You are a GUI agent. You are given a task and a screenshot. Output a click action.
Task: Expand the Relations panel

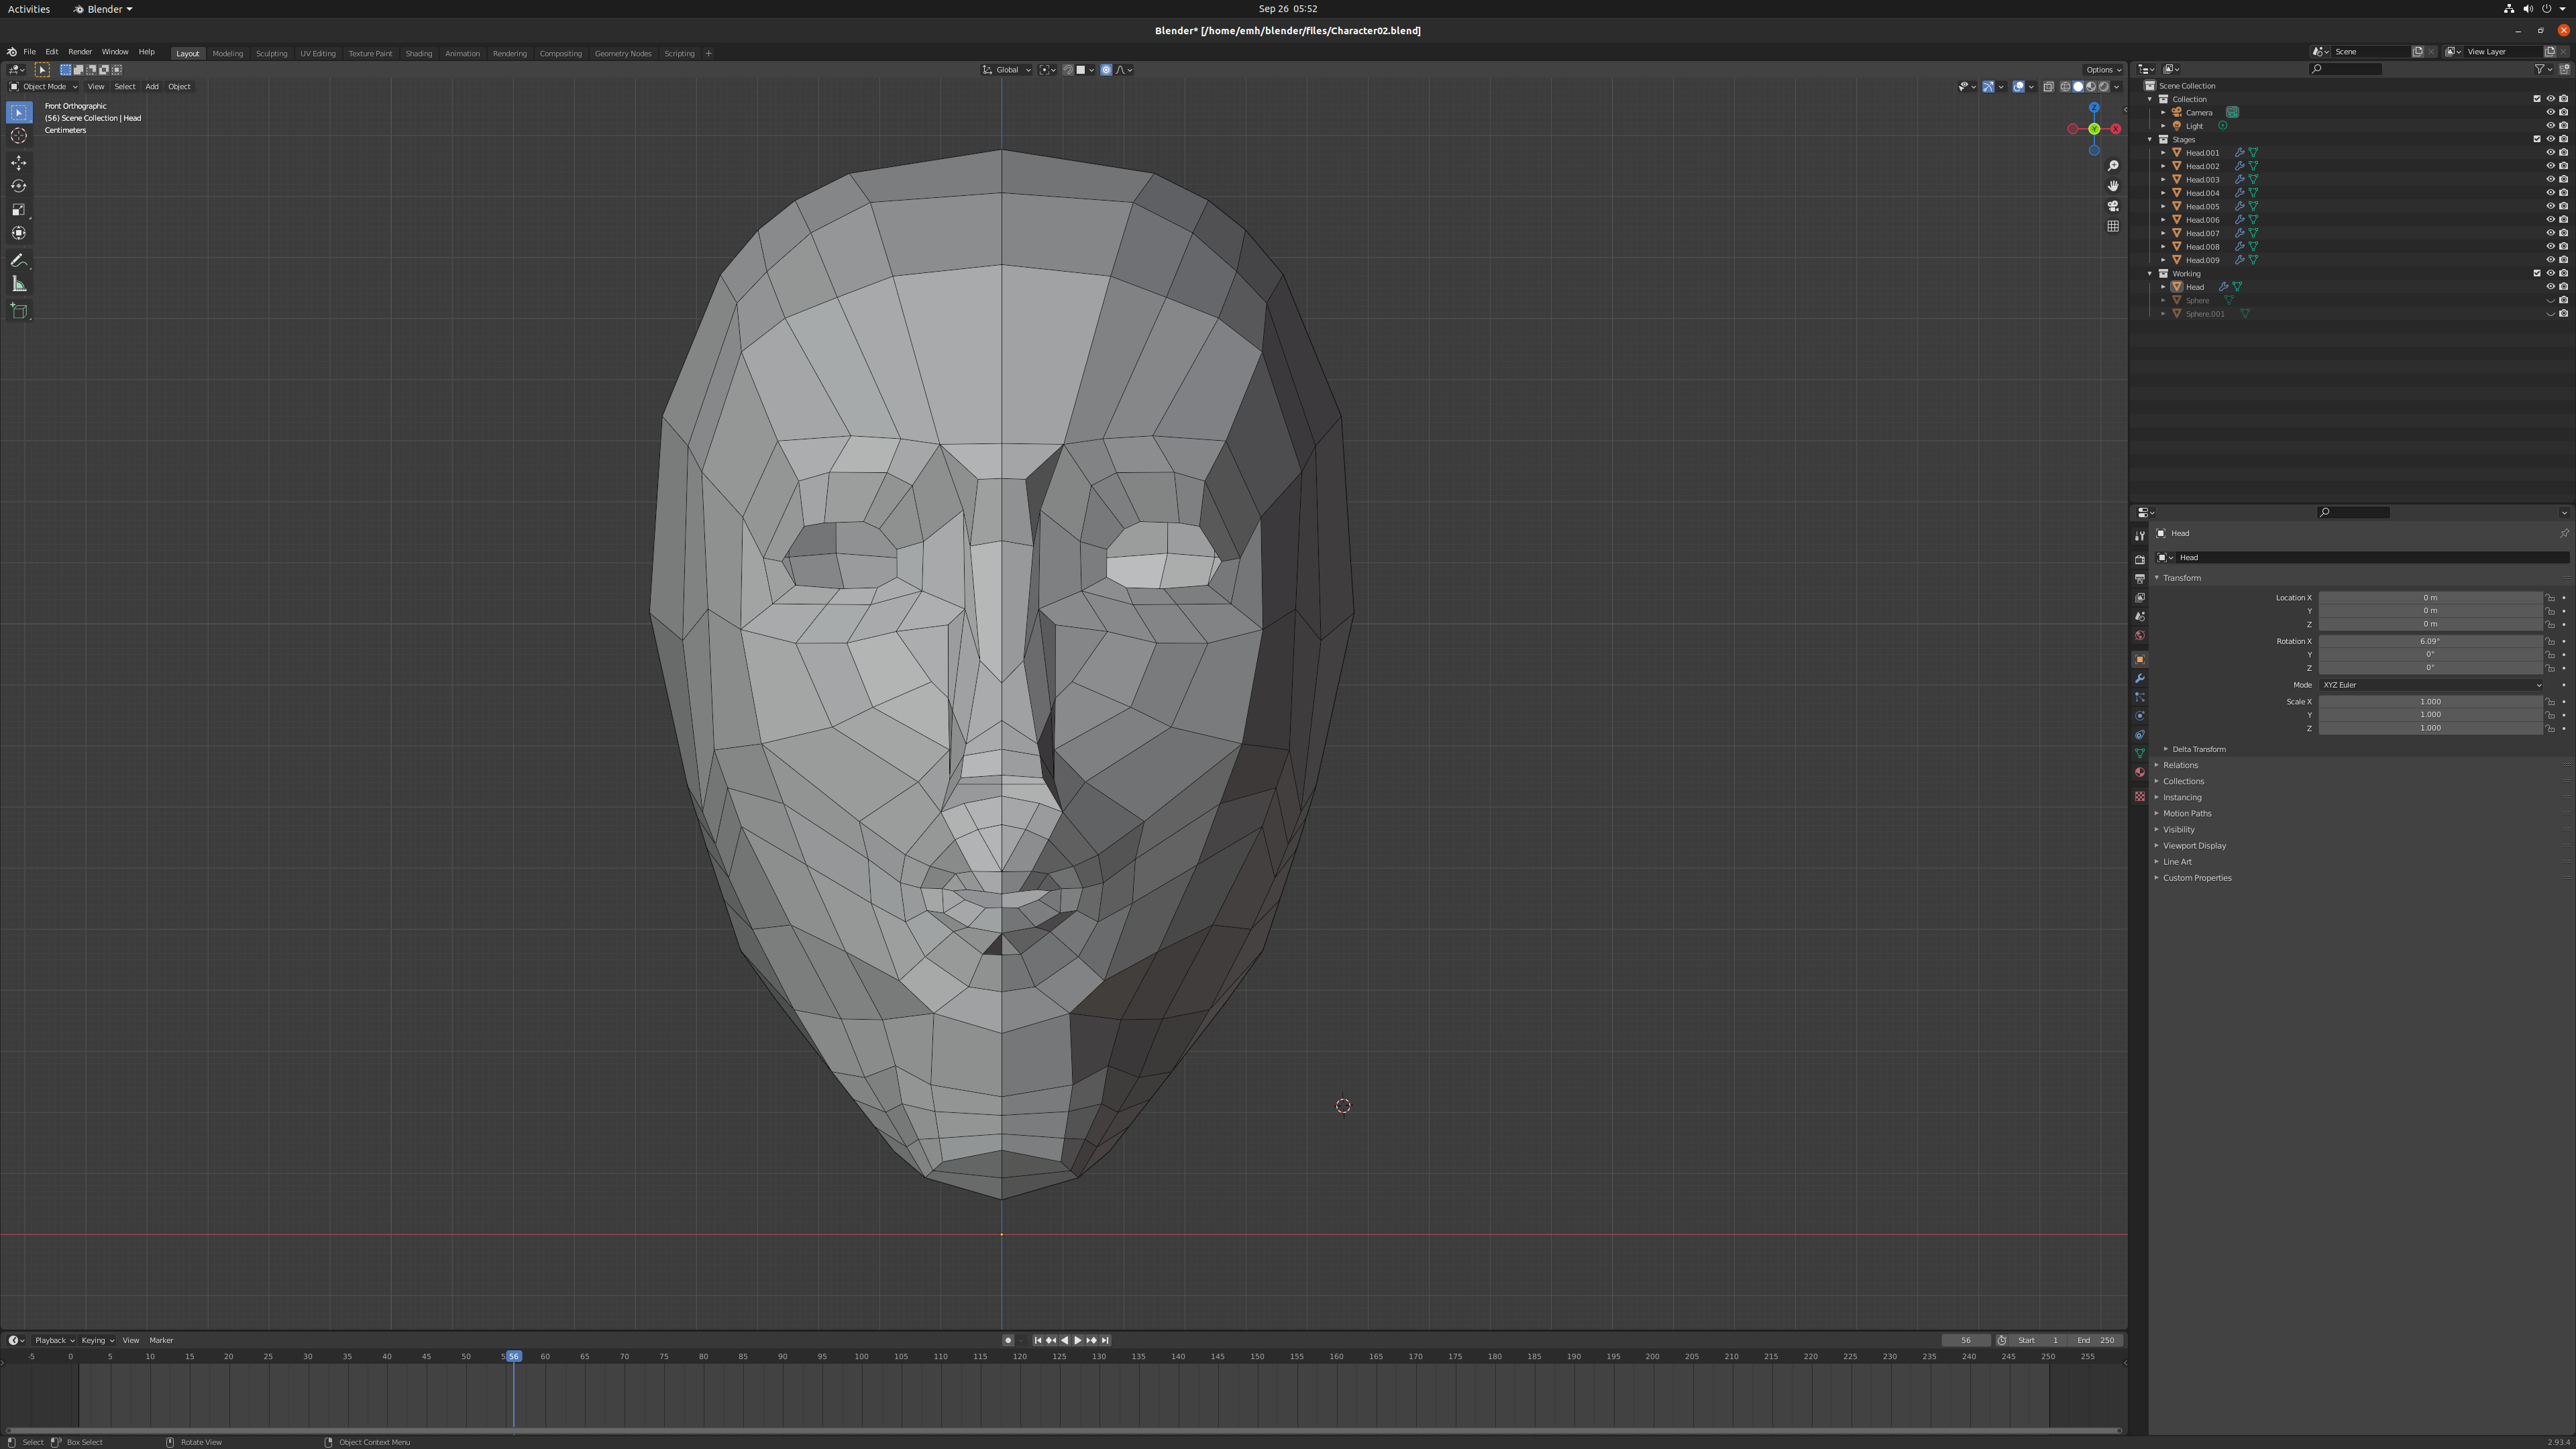point(2180,765)
